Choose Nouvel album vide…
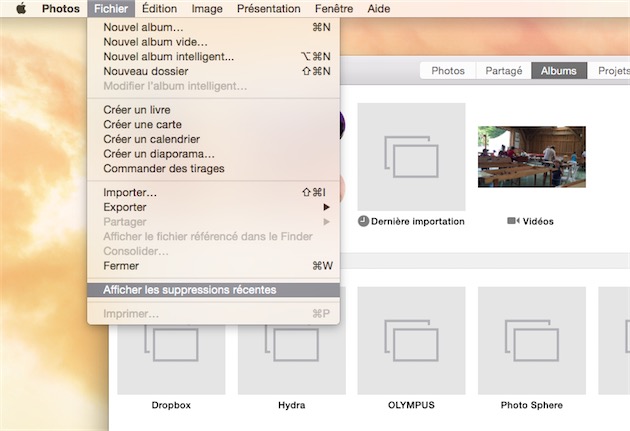Screen dimensions: 630x431 point(214,42)
